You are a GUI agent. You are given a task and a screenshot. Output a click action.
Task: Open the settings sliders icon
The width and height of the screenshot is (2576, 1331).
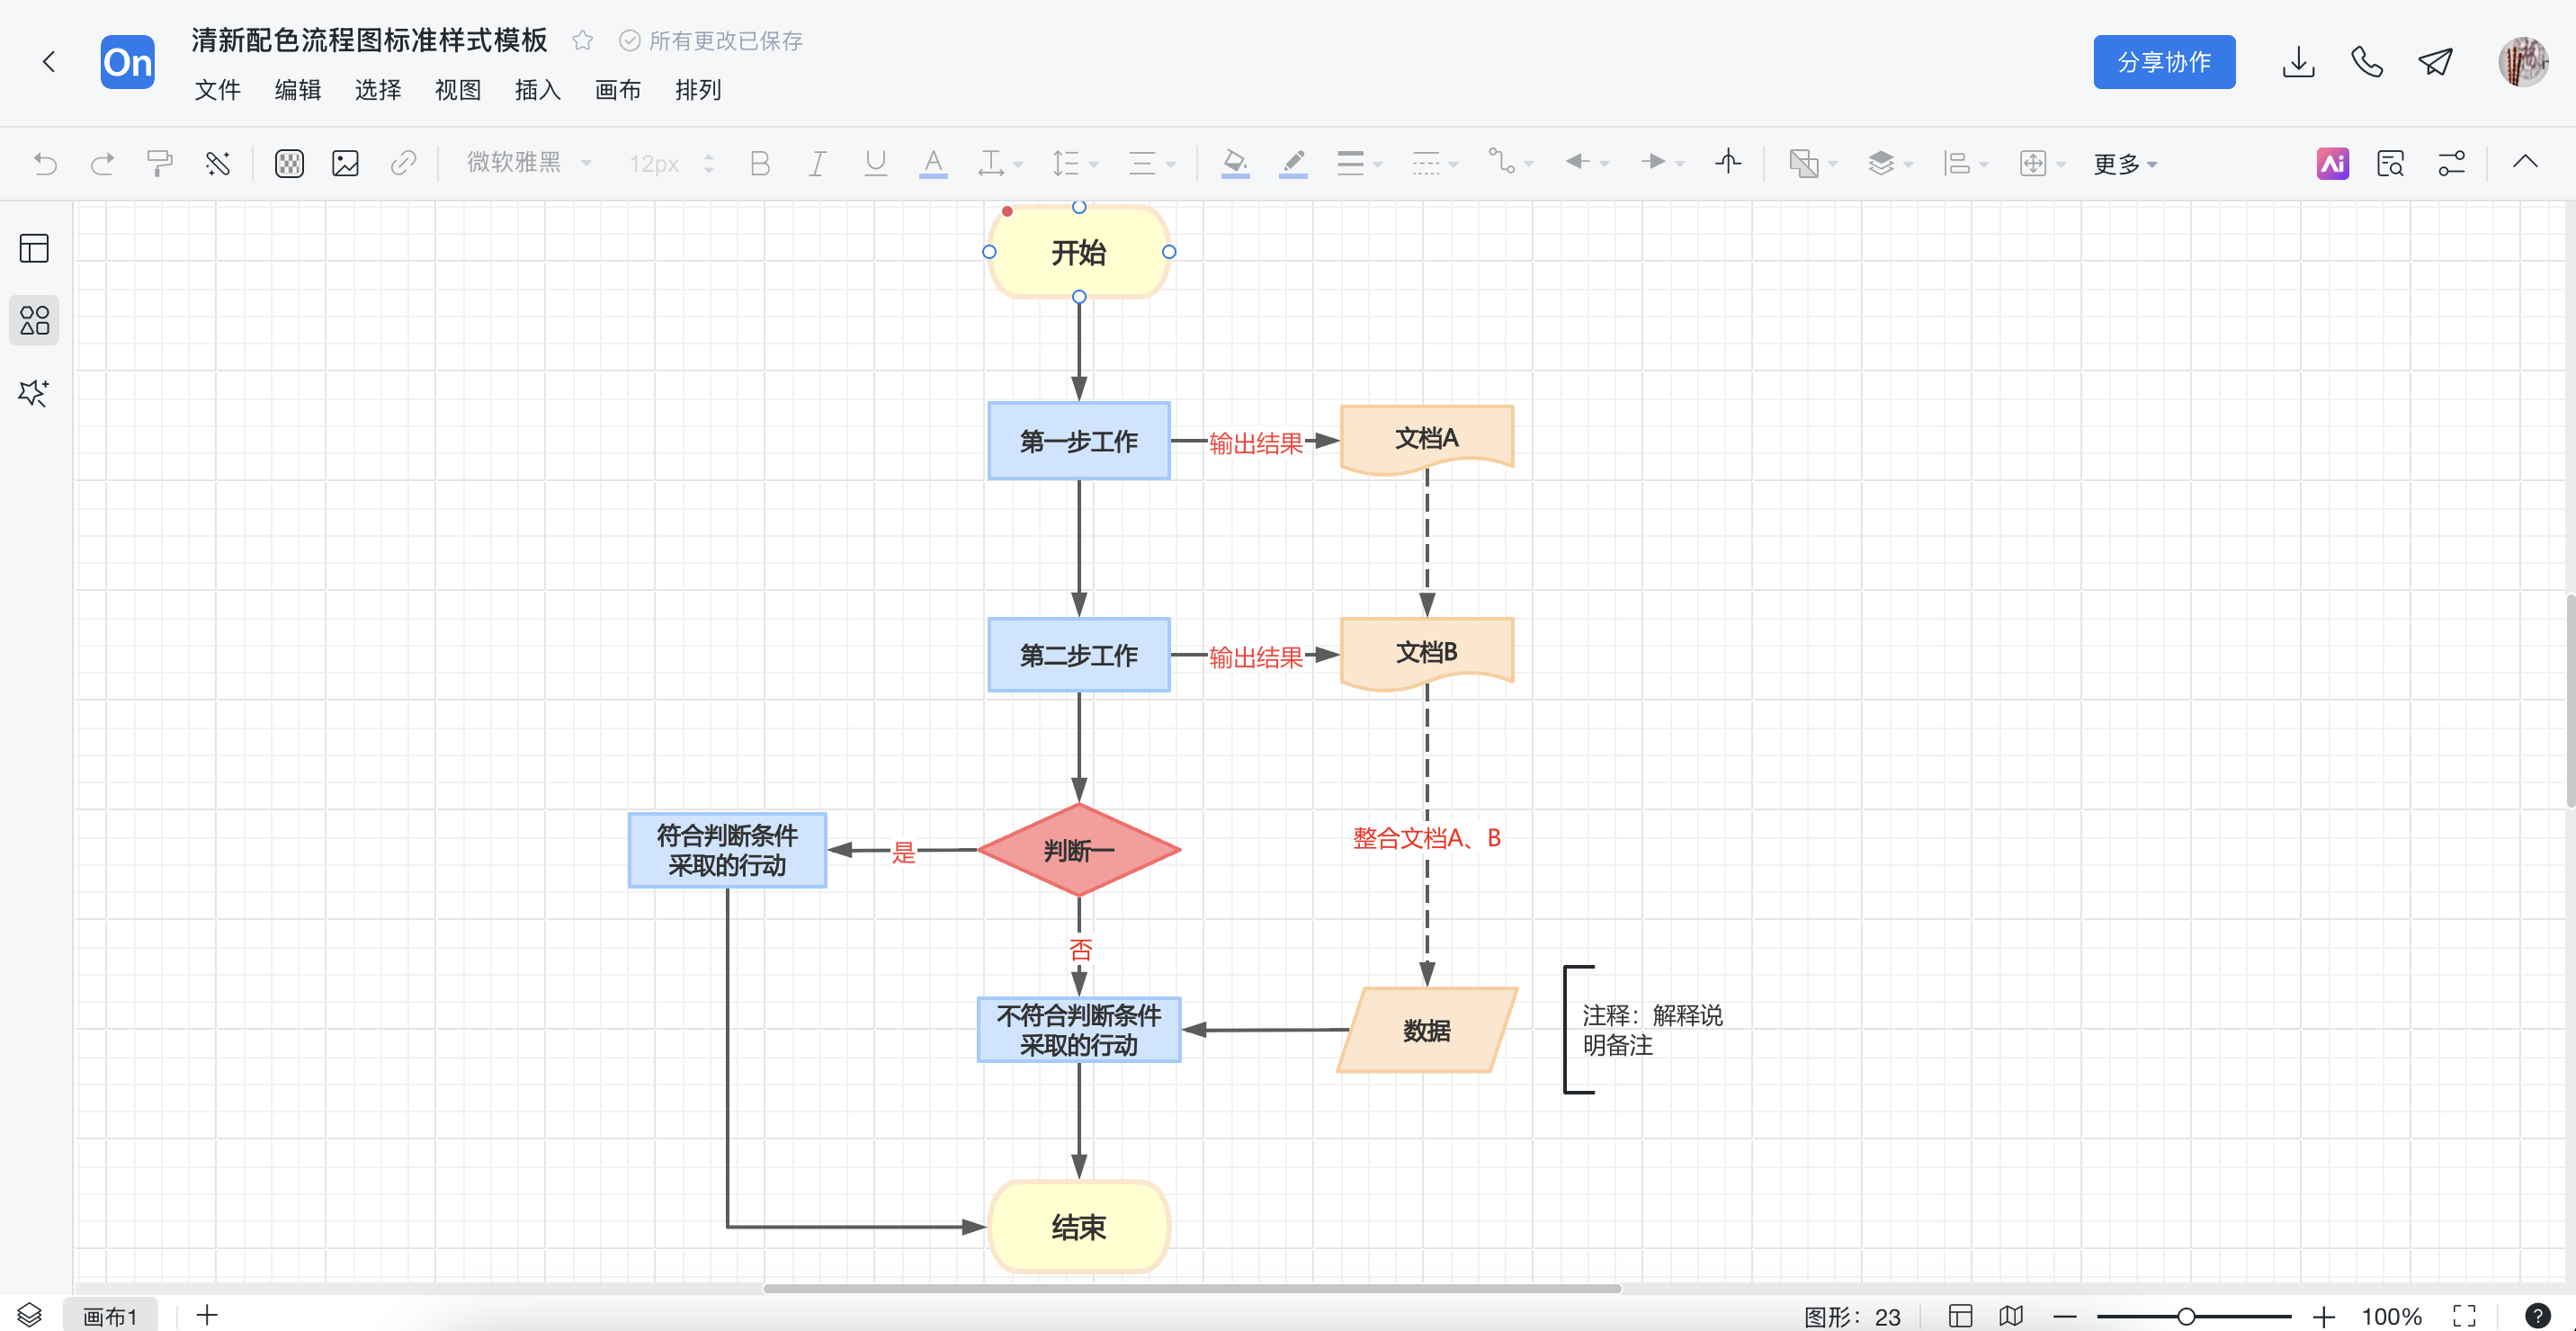point(2451,163)
